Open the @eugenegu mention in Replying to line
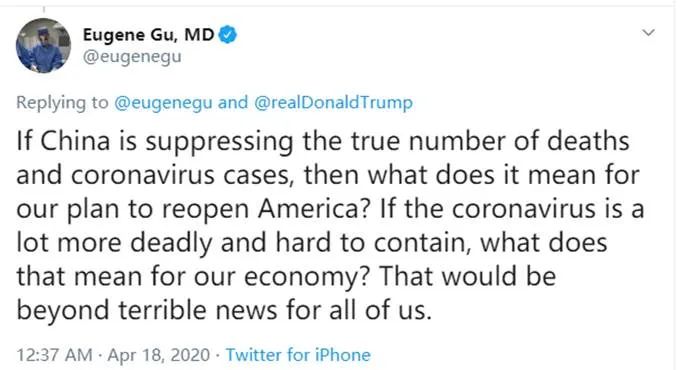692x370 pixels. 163,102
